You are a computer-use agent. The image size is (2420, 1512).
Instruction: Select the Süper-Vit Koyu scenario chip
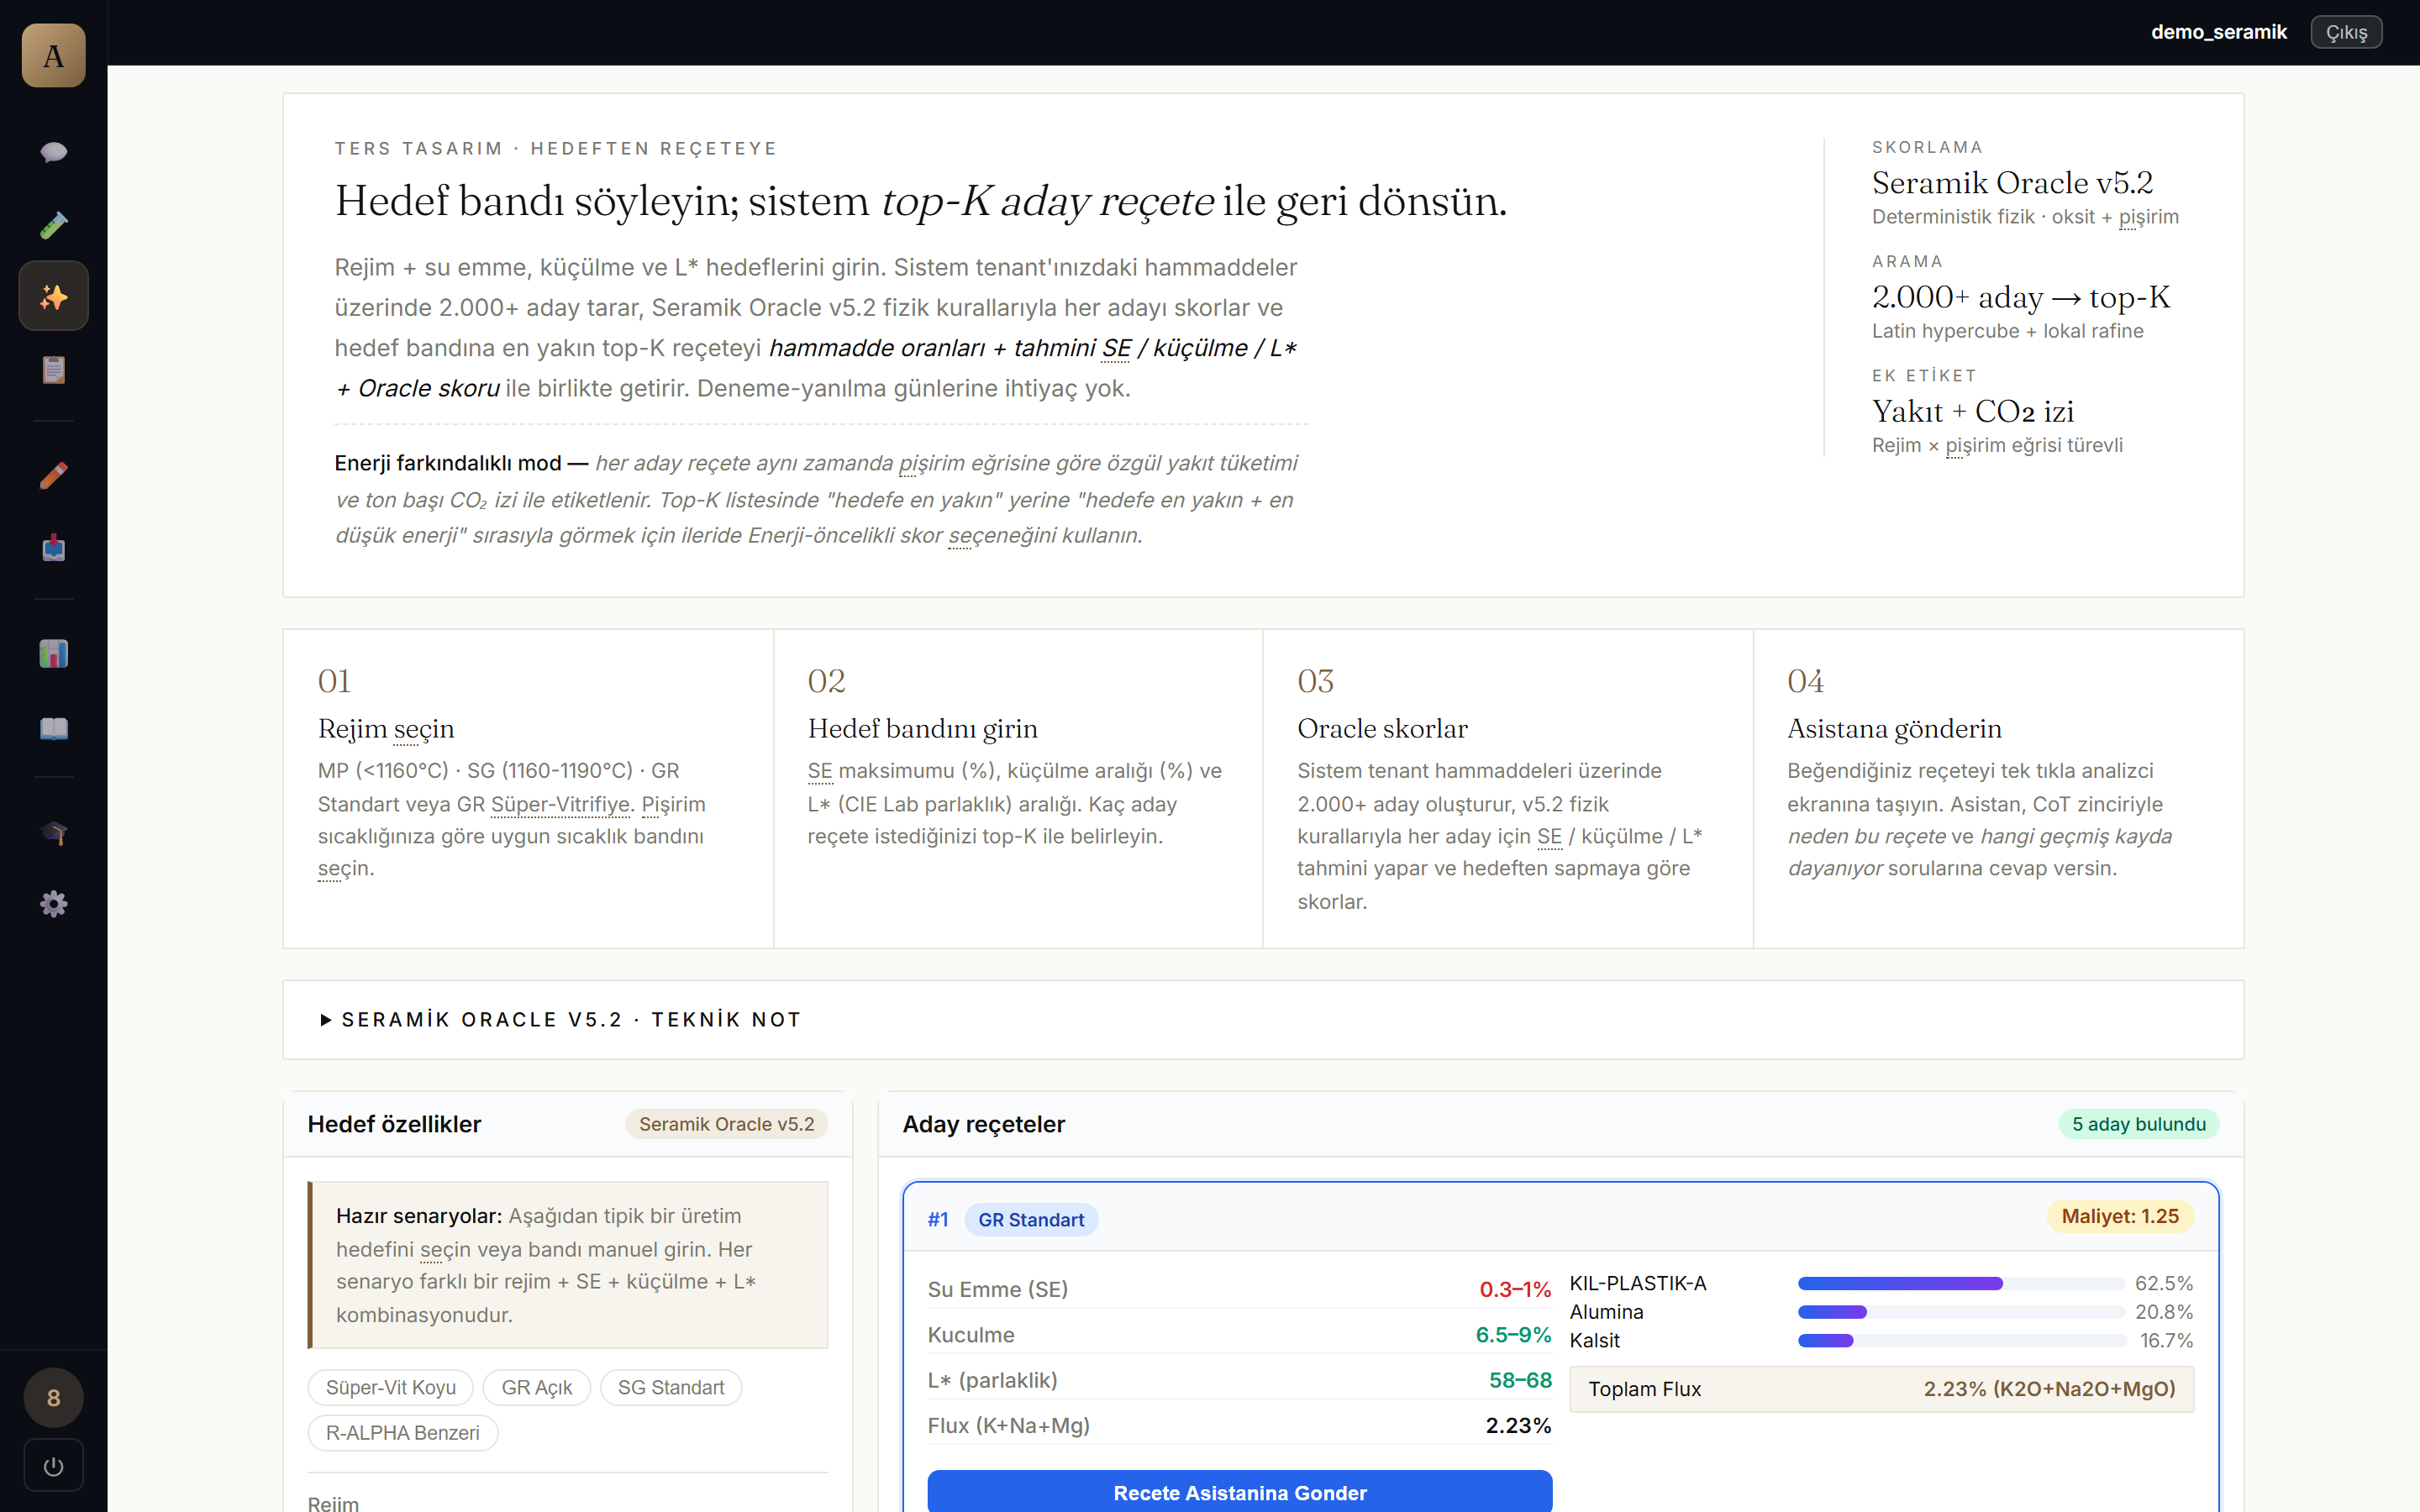(x=391, y=1387)
